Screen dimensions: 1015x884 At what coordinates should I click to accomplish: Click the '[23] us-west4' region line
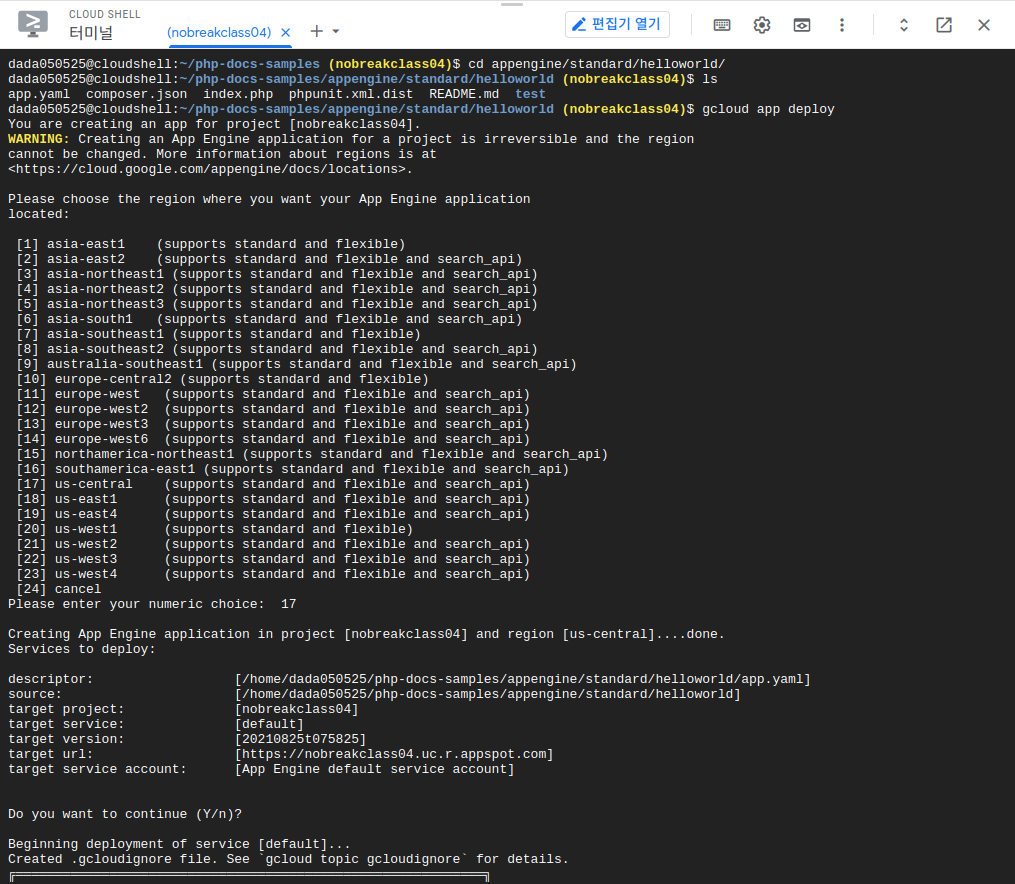click(273, 574)
